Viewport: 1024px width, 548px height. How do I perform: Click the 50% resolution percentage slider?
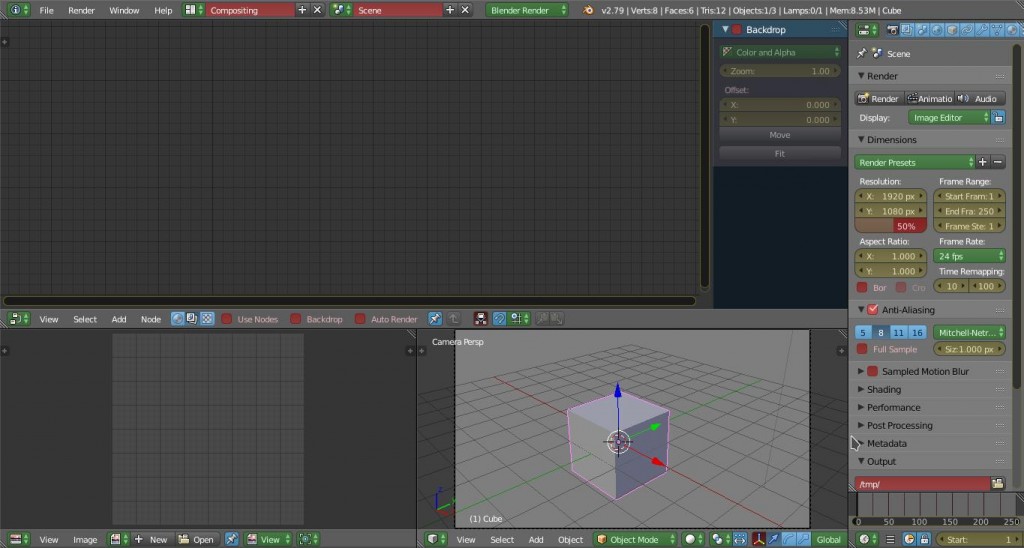(x=891, y=226)
